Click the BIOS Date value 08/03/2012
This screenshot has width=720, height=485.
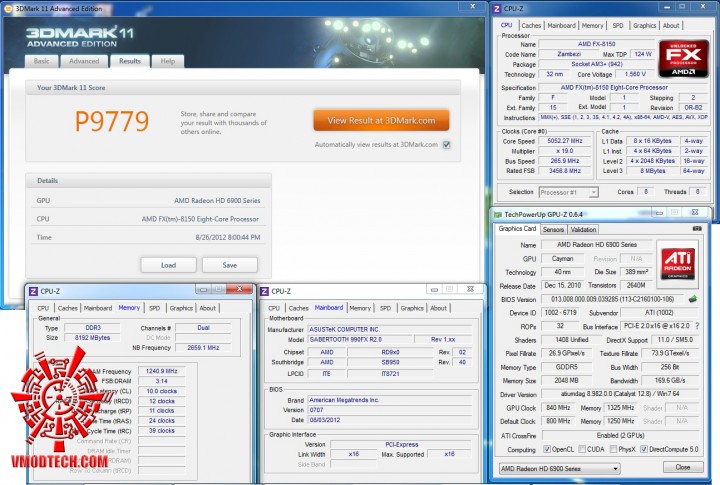(x=389, y=420)
